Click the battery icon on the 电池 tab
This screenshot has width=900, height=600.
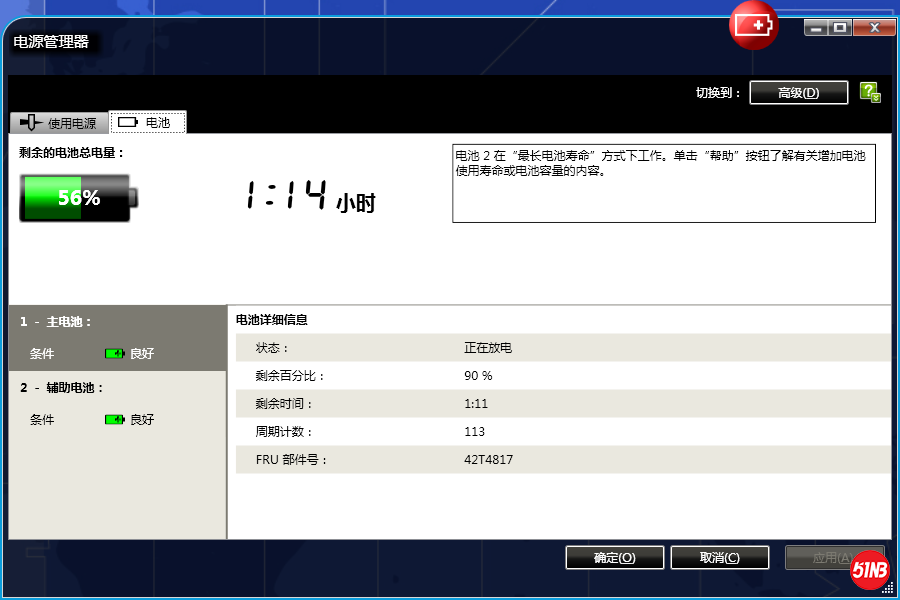tap(128, 121)
